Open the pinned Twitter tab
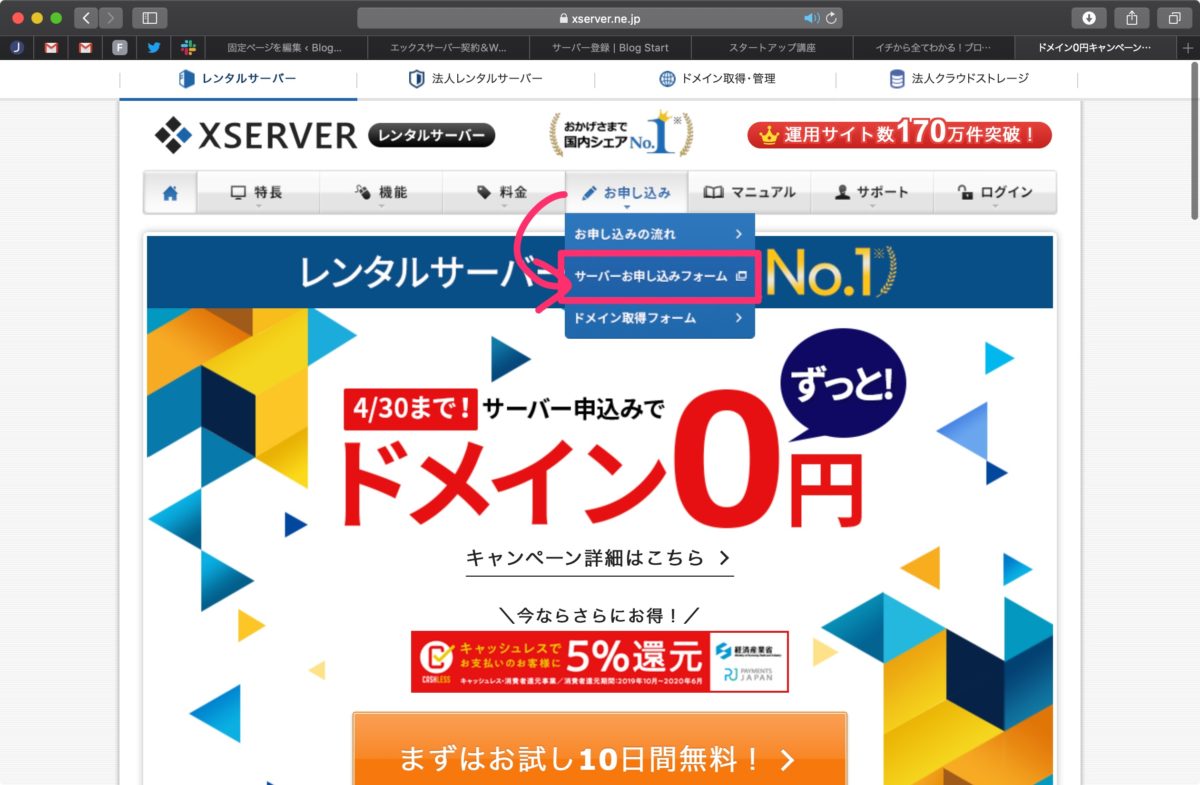The image size is (1200, 785). 154,47
